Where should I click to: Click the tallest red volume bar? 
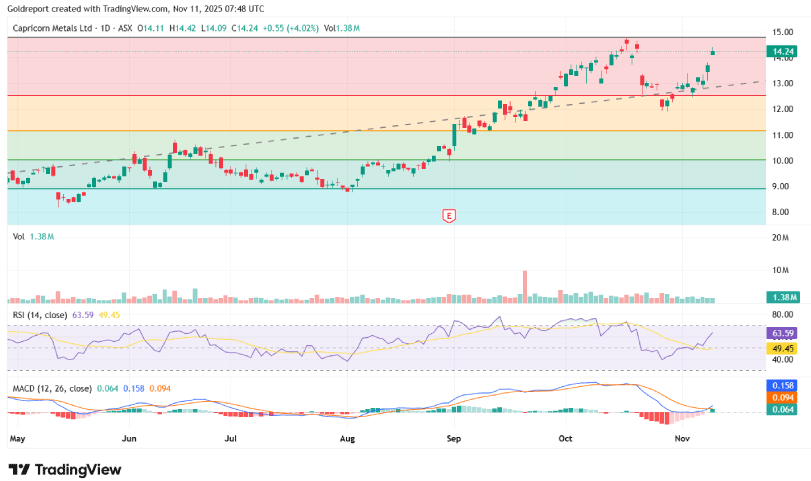[523, 286]
